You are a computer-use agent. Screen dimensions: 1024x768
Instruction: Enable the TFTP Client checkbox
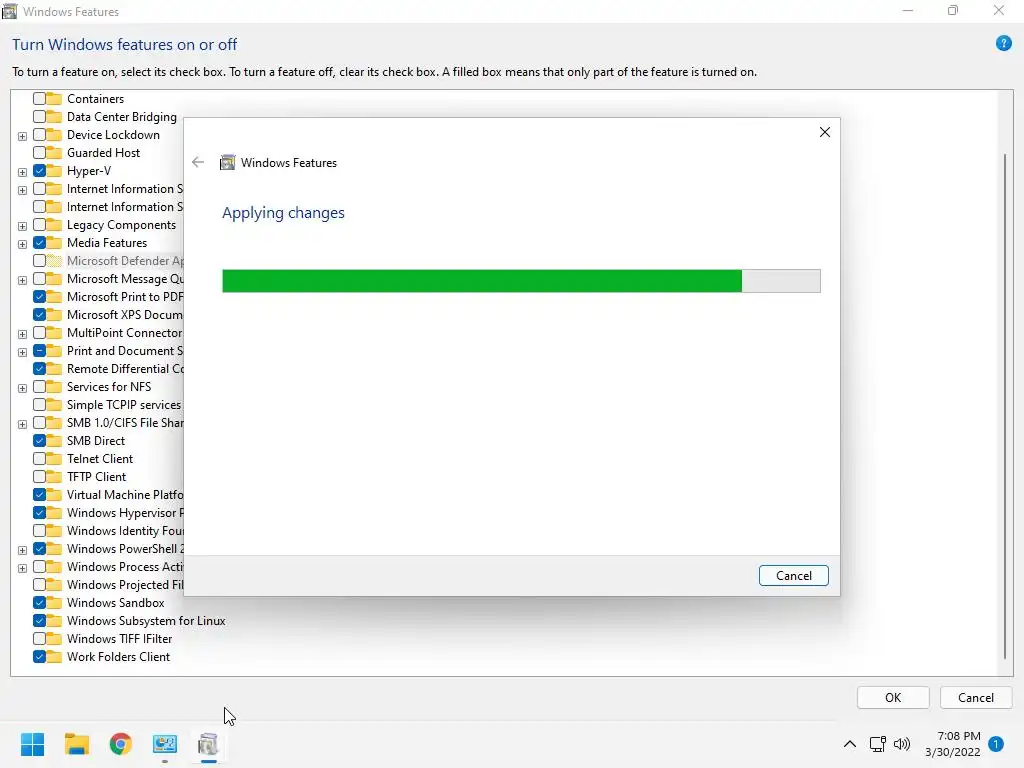tap(39, 477)
